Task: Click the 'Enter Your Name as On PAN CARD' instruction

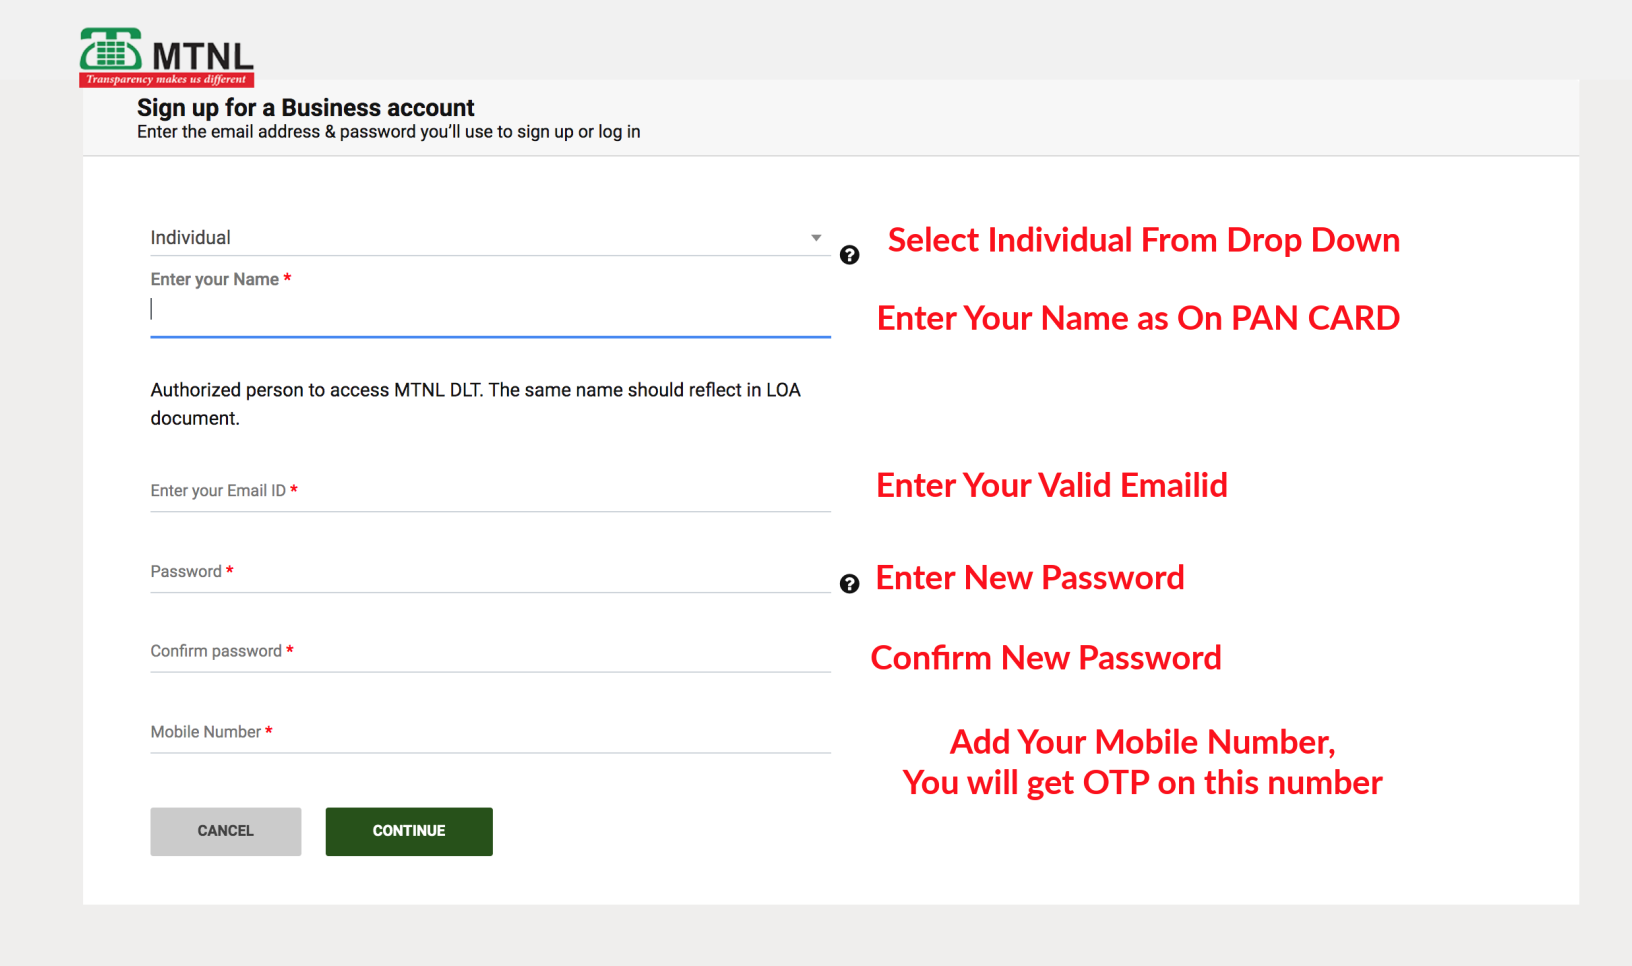Action: tap(1139, 318)
